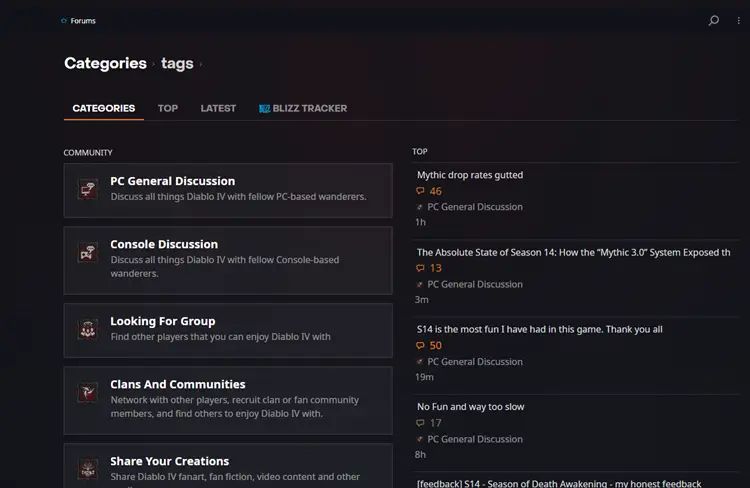Click reply bubble icon beside 46
Viewport: 750px width, 488px height.
(420, 191)
